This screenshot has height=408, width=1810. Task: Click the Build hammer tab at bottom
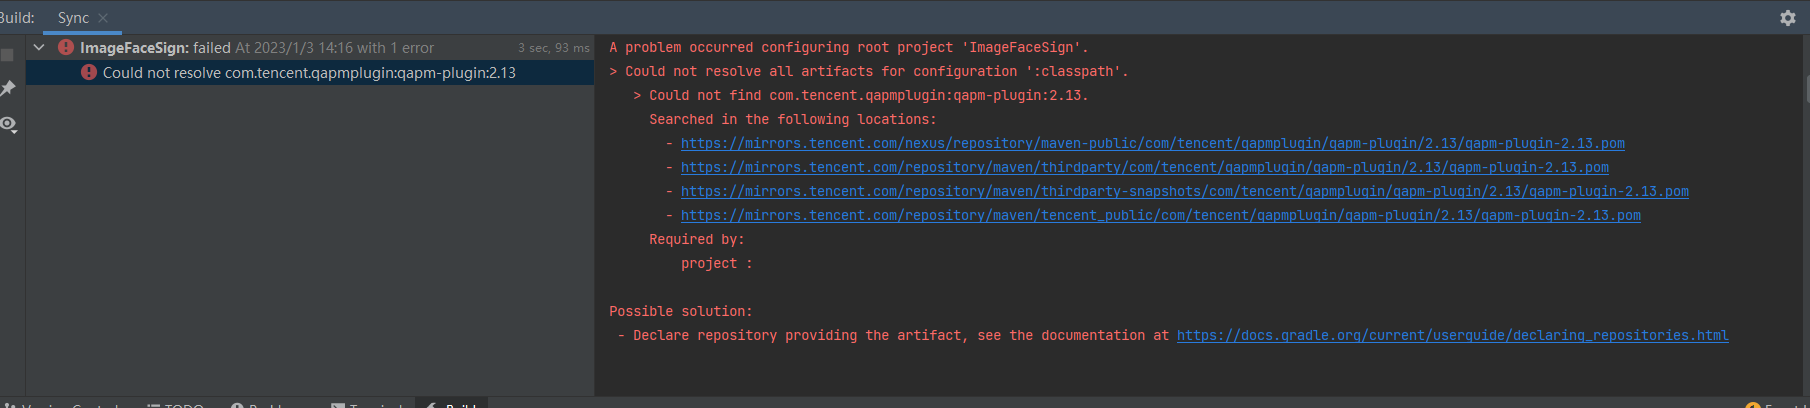pos(451,404)
